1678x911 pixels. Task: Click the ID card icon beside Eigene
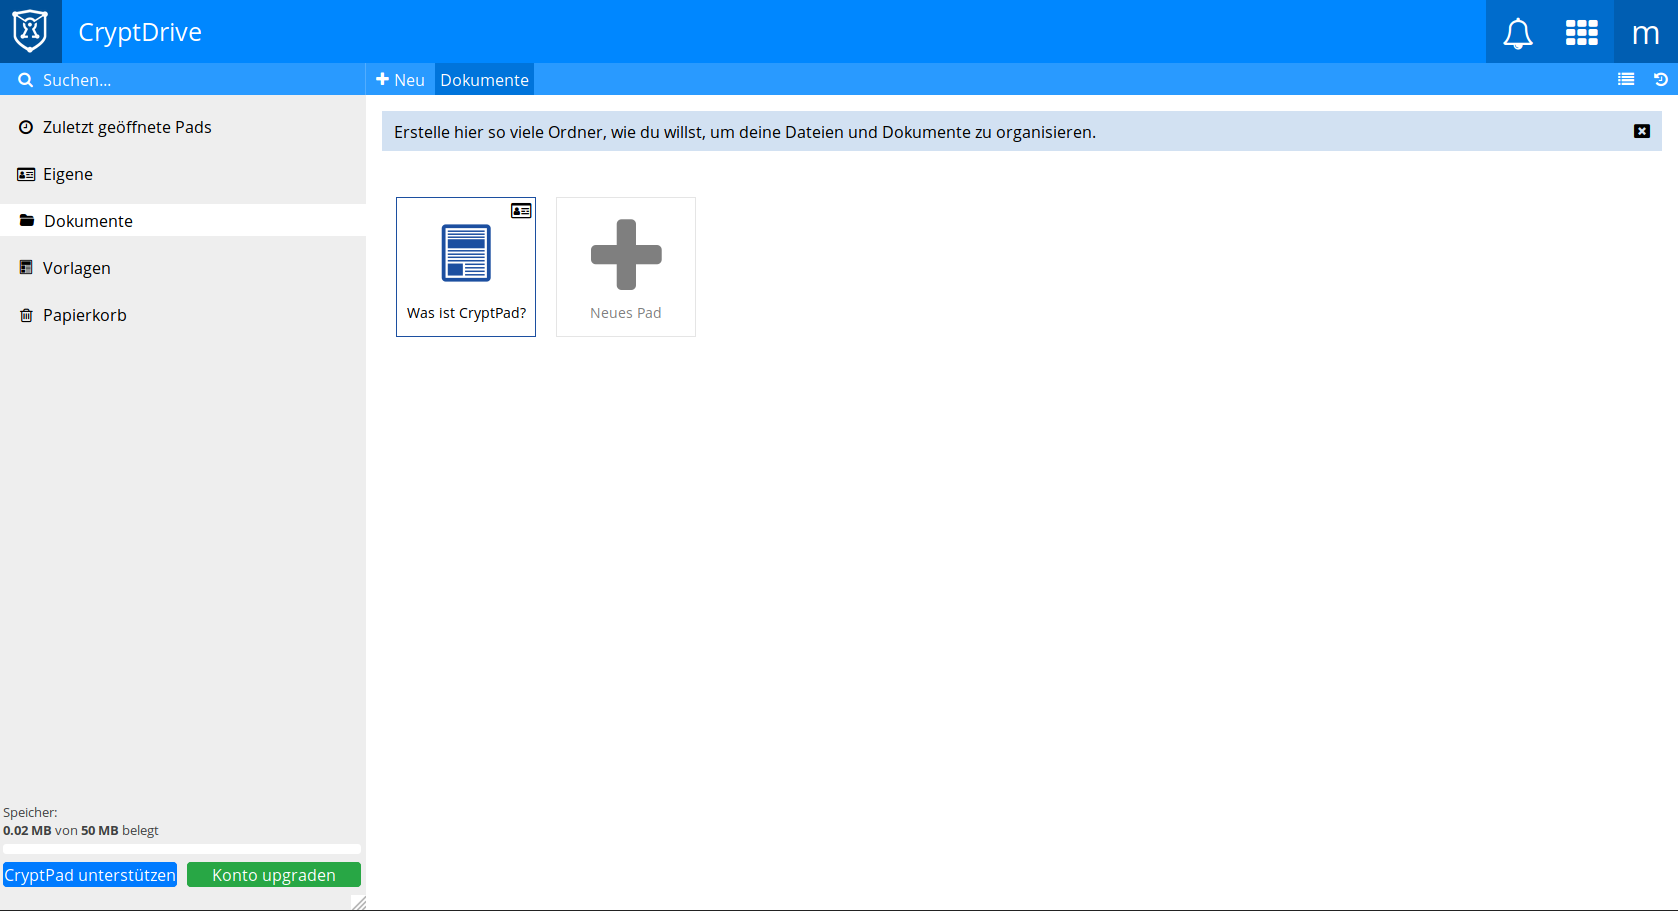tap(26, 174)
